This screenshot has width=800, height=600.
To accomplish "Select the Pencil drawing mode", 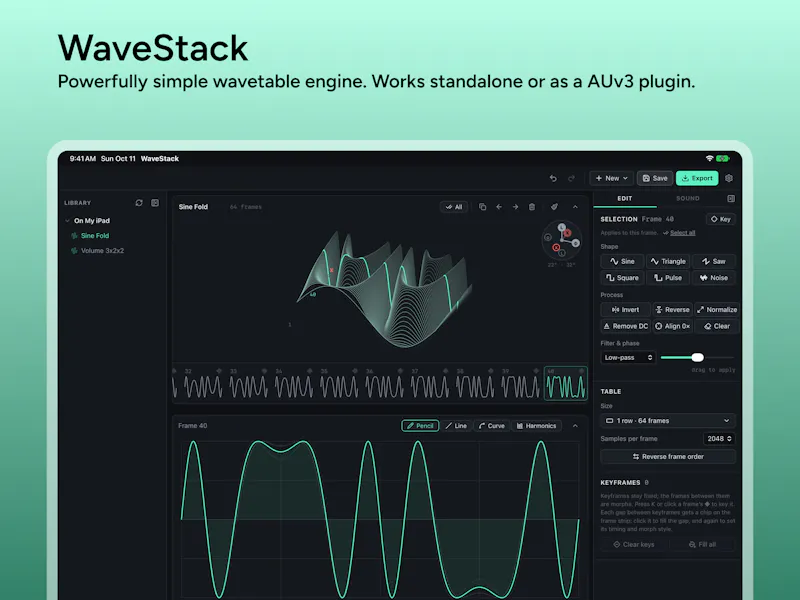I will click(x=420, y=426).
